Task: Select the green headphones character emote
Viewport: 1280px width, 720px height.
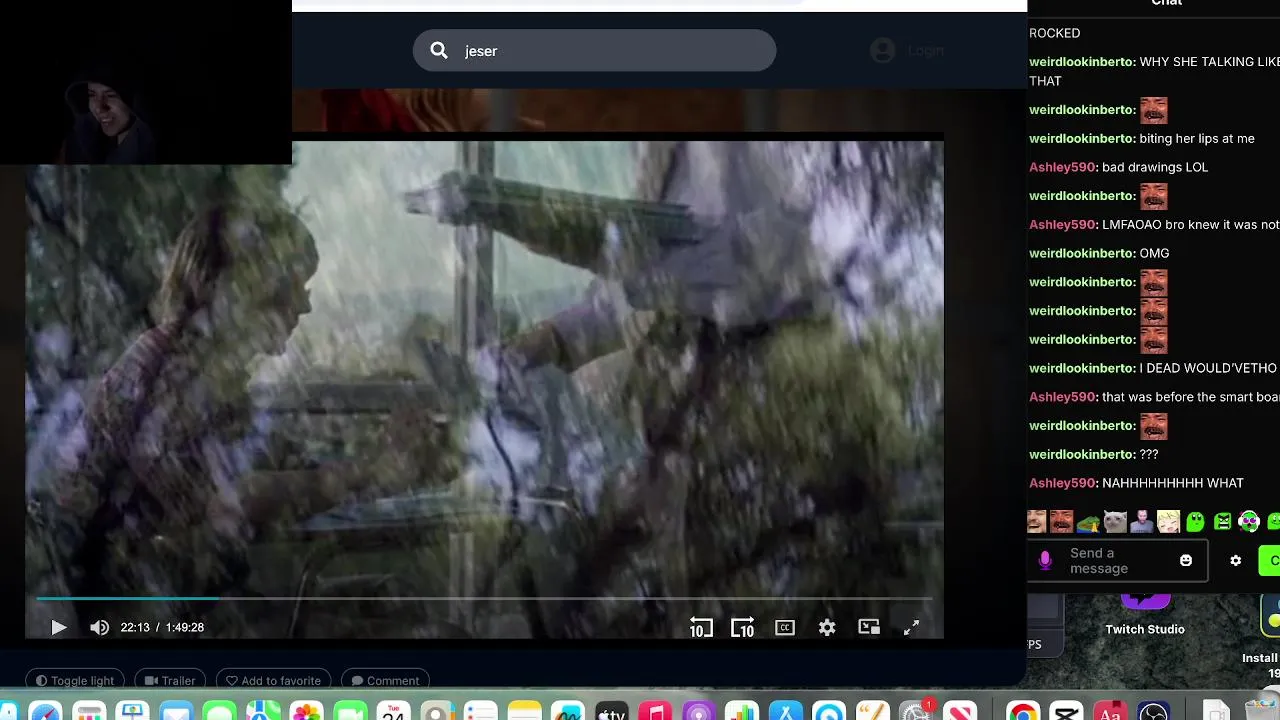Action: click(x=1248, y=522)
